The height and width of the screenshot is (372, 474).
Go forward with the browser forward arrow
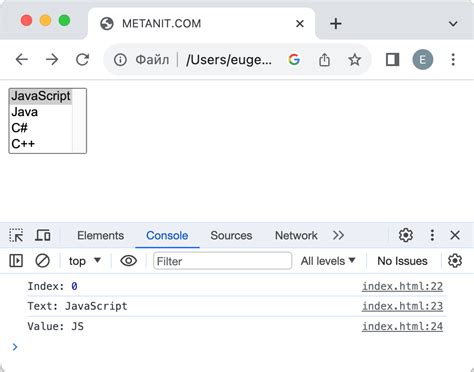pyautogui.click(x=52, y=60)
